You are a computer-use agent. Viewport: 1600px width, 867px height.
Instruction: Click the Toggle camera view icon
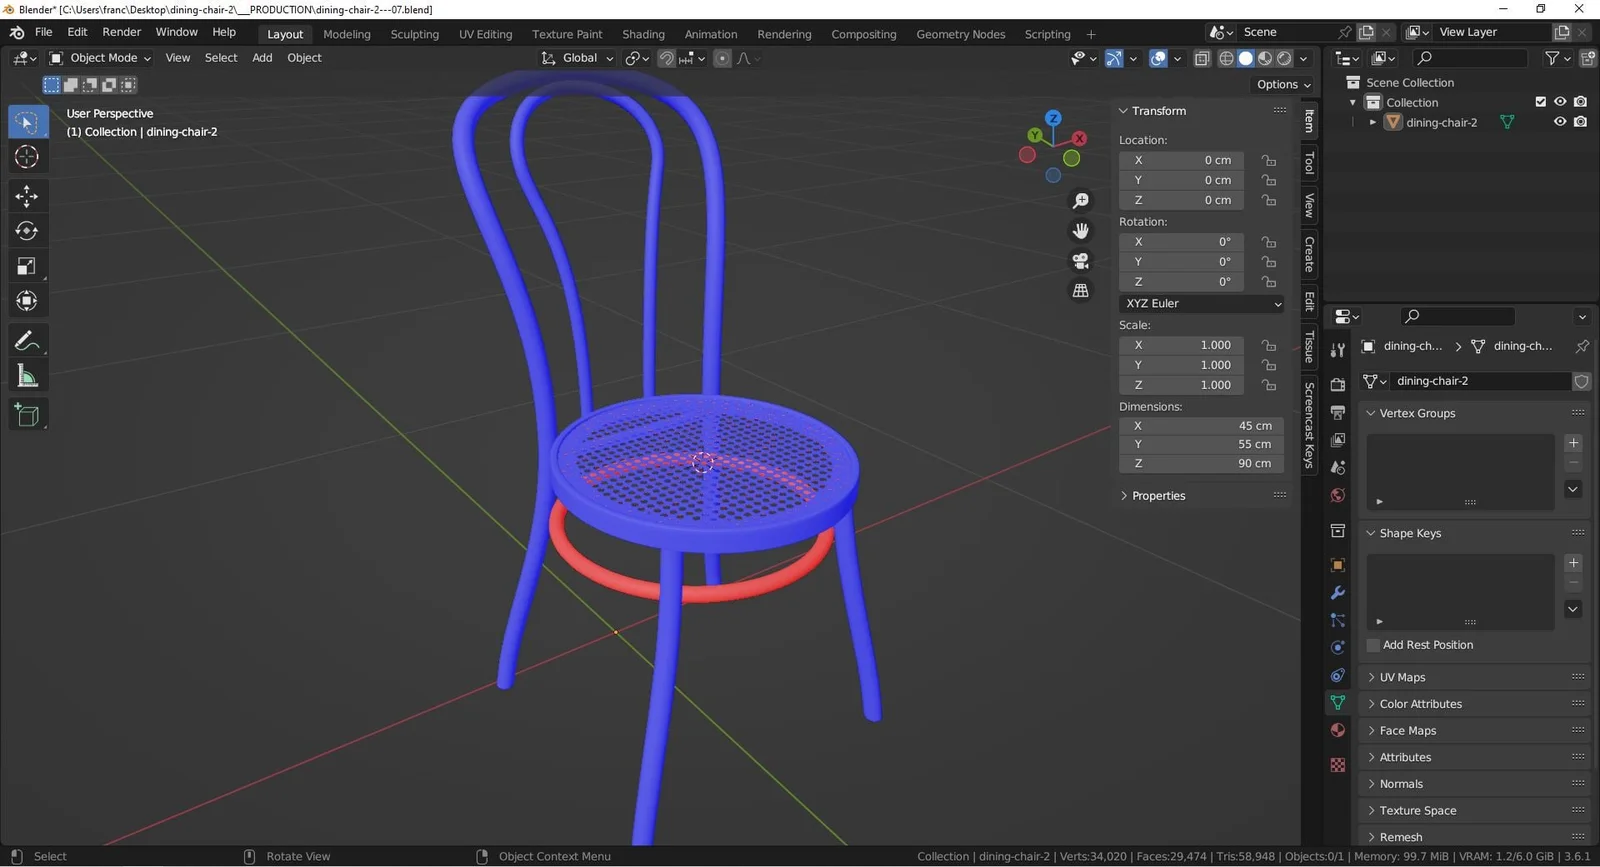1080,261
